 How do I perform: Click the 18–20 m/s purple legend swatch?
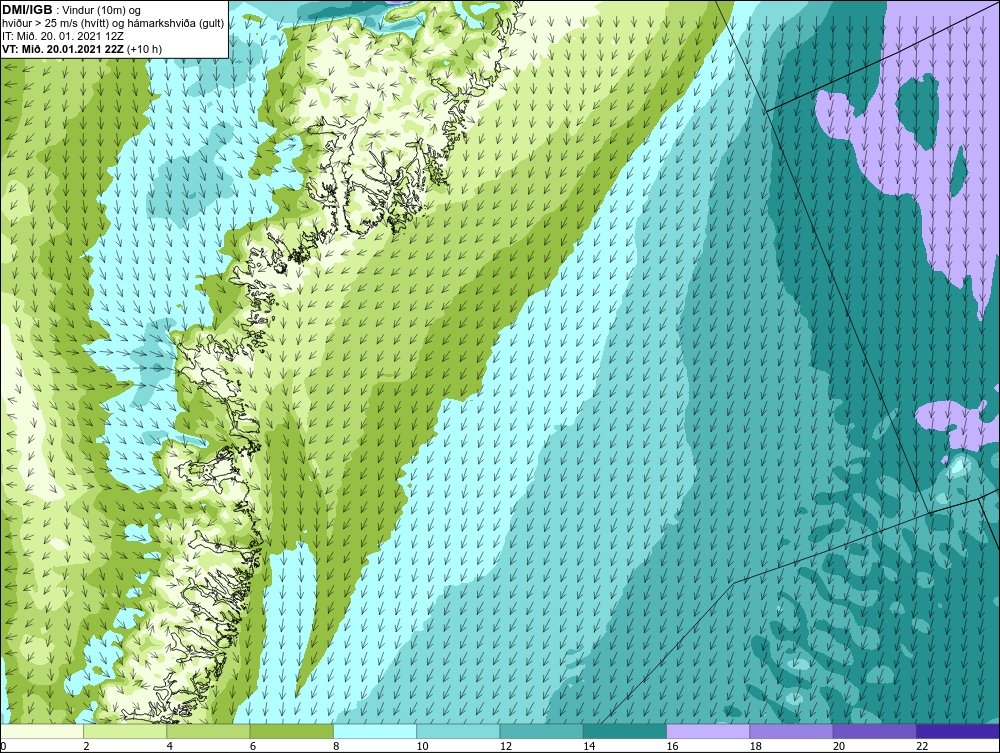(791, 731)
